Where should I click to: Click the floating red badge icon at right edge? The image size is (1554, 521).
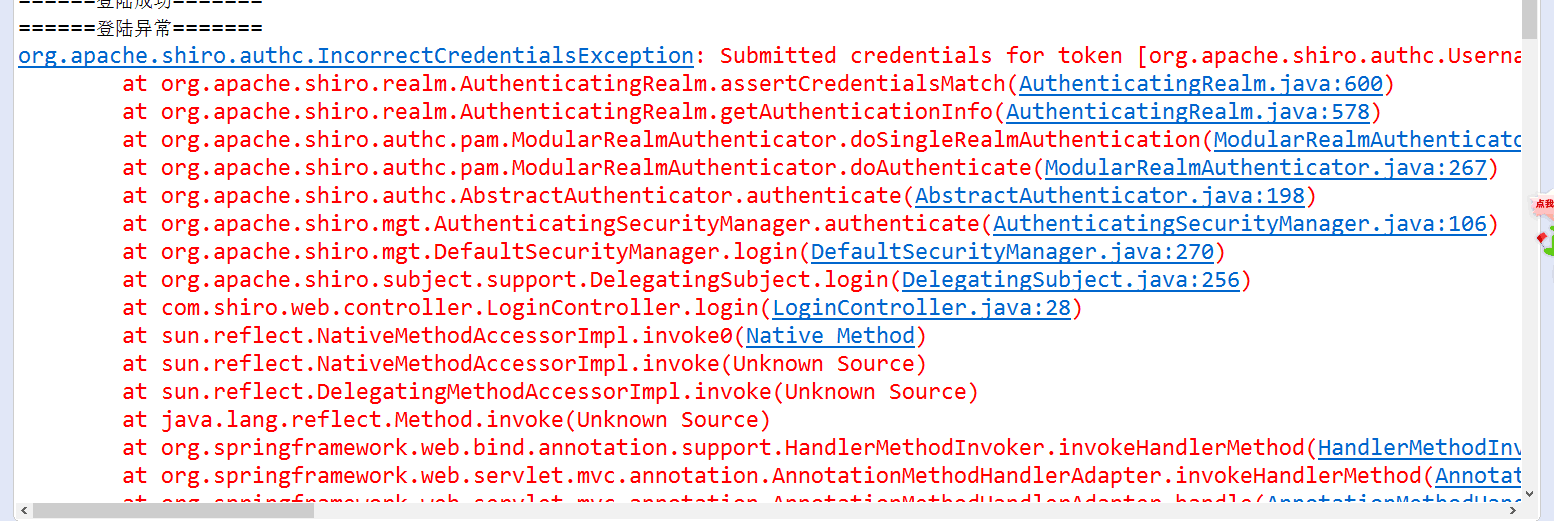(1544, 205)
